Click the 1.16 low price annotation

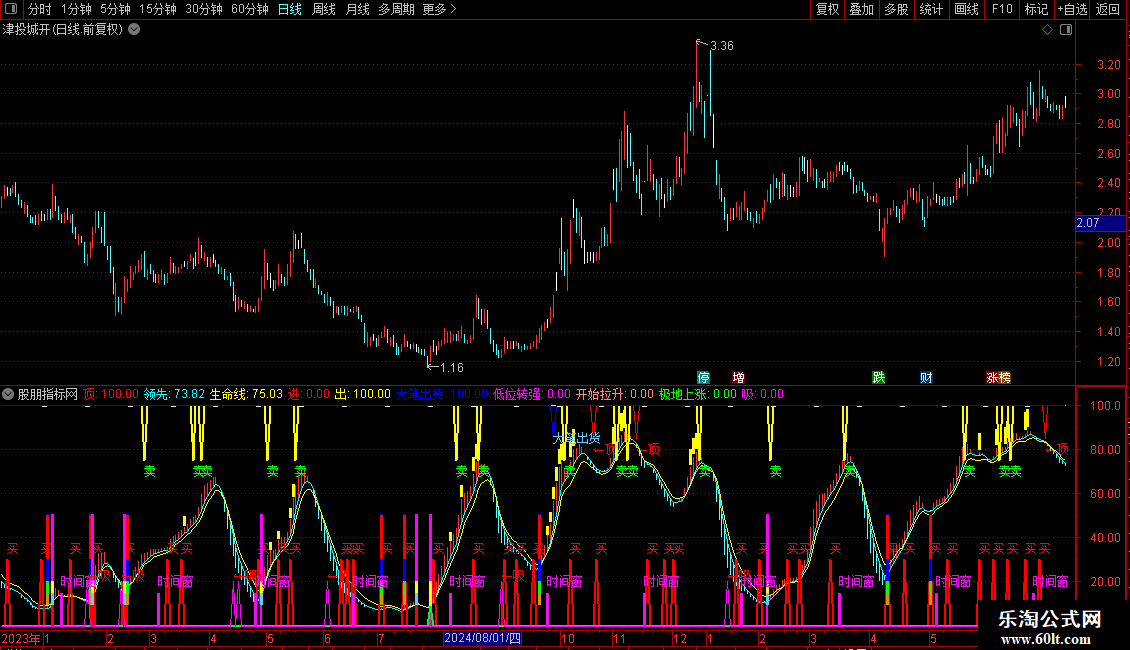click(x=451, y=368)
